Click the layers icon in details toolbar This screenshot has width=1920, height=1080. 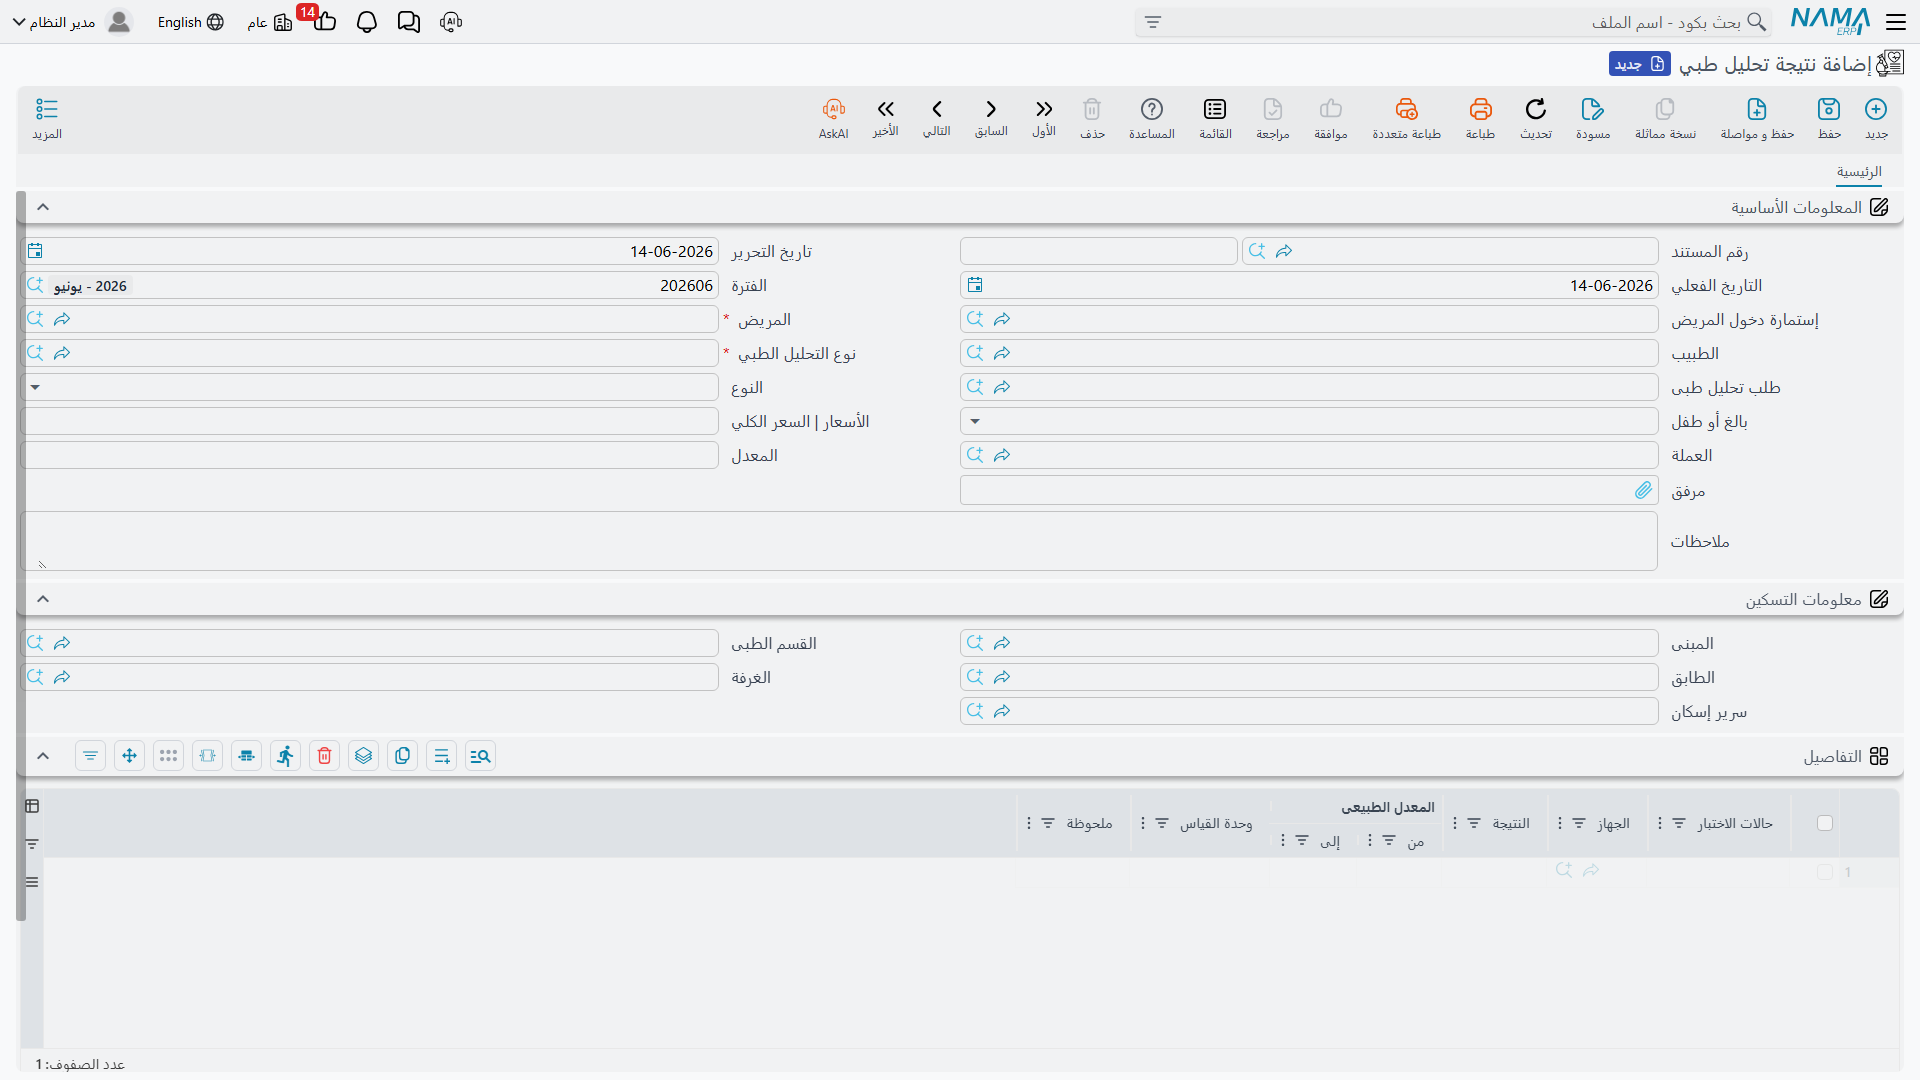point(363,756)
